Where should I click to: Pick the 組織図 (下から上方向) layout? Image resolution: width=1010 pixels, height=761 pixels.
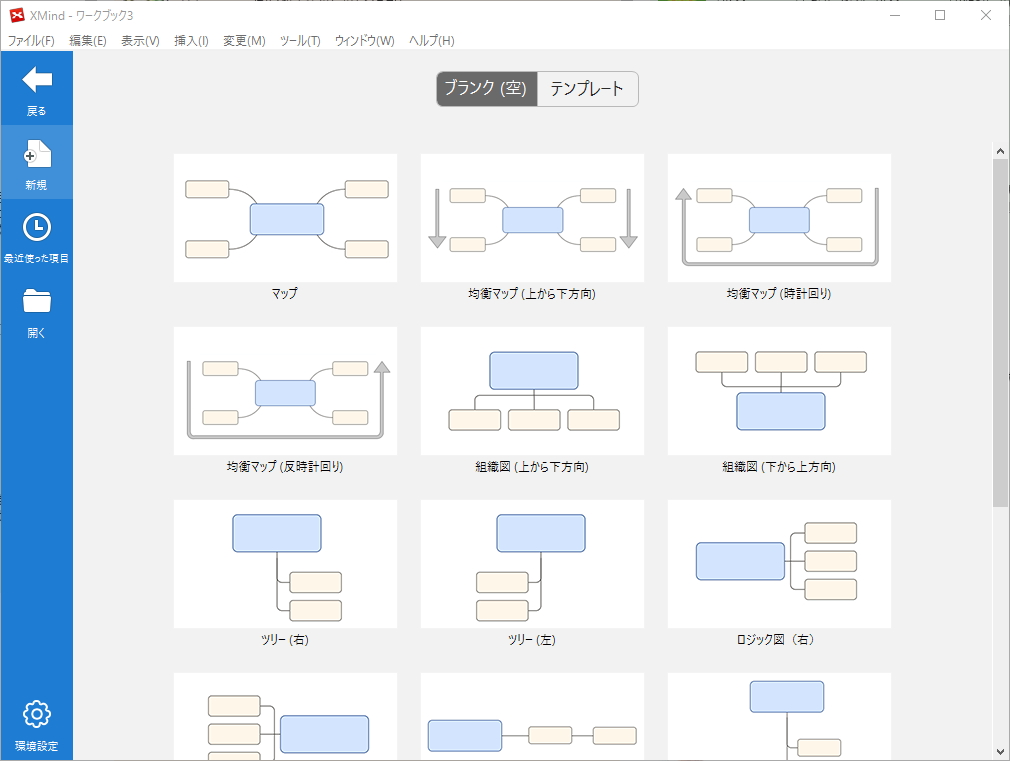pos(779,390)
